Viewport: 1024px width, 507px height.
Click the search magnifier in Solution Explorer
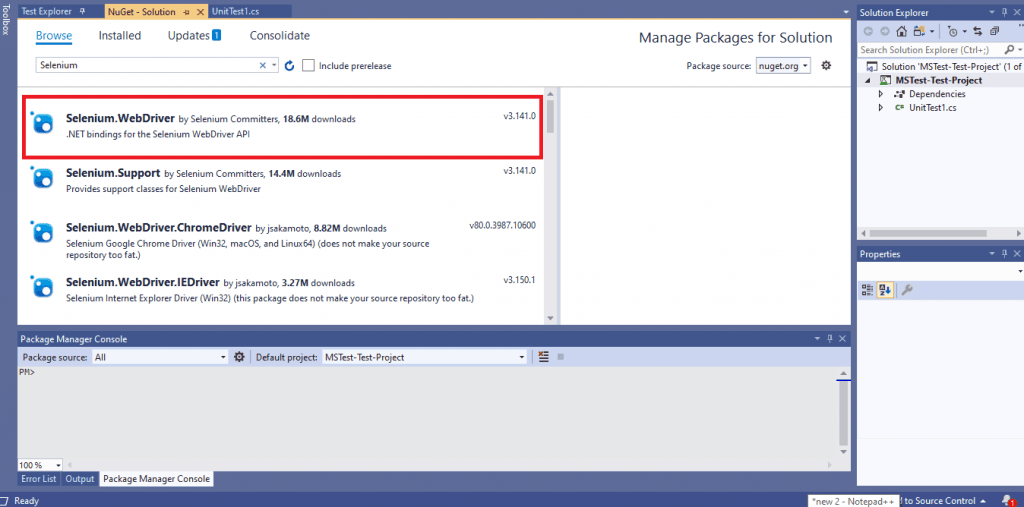pos(1010,50)
